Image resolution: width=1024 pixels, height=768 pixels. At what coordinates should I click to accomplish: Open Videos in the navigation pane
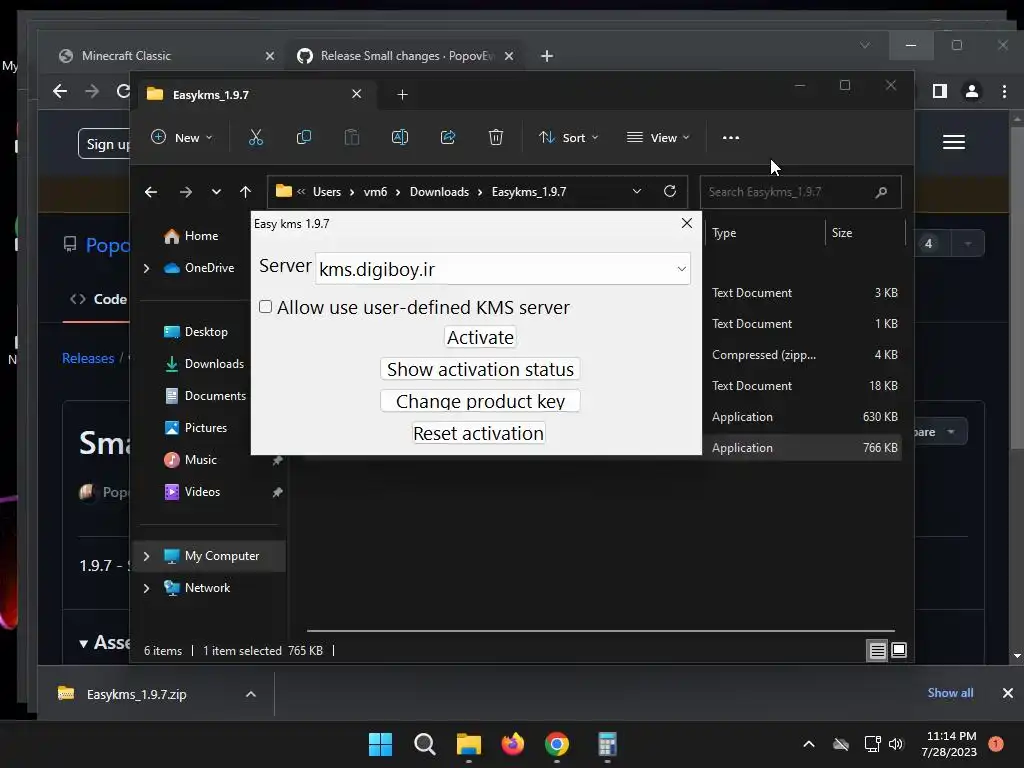tap(192, 492)
